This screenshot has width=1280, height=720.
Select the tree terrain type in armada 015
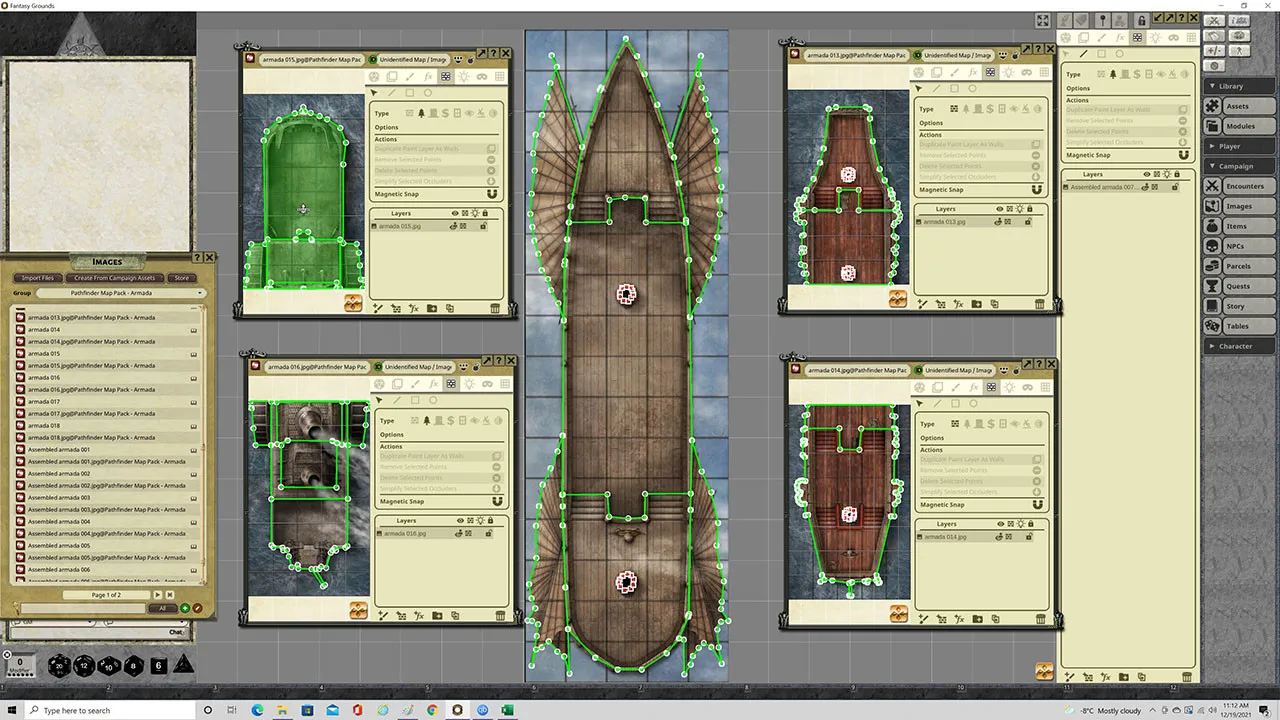(421, 113)
